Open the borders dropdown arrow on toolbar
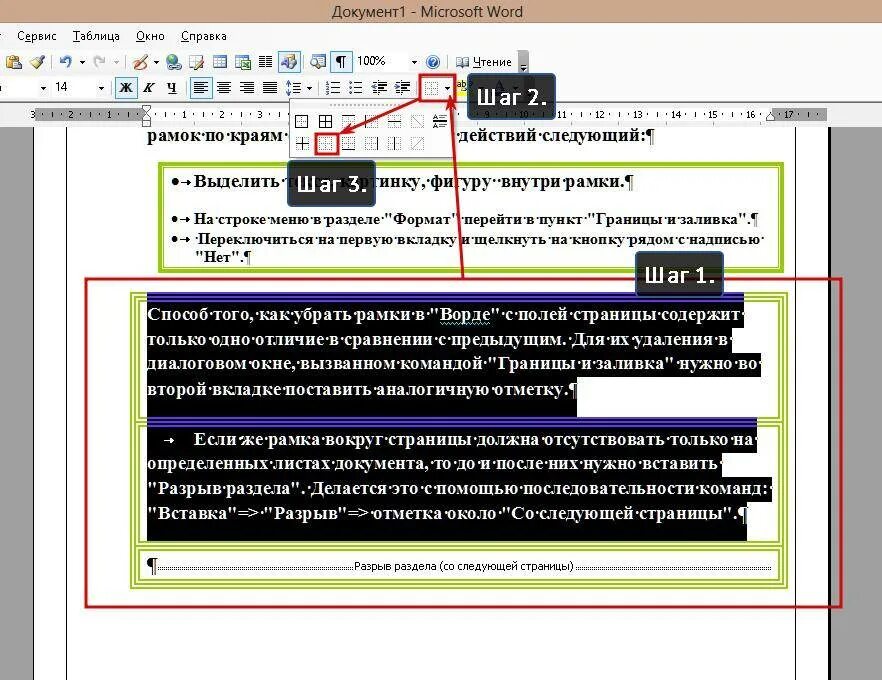 [x=447, y=87]
